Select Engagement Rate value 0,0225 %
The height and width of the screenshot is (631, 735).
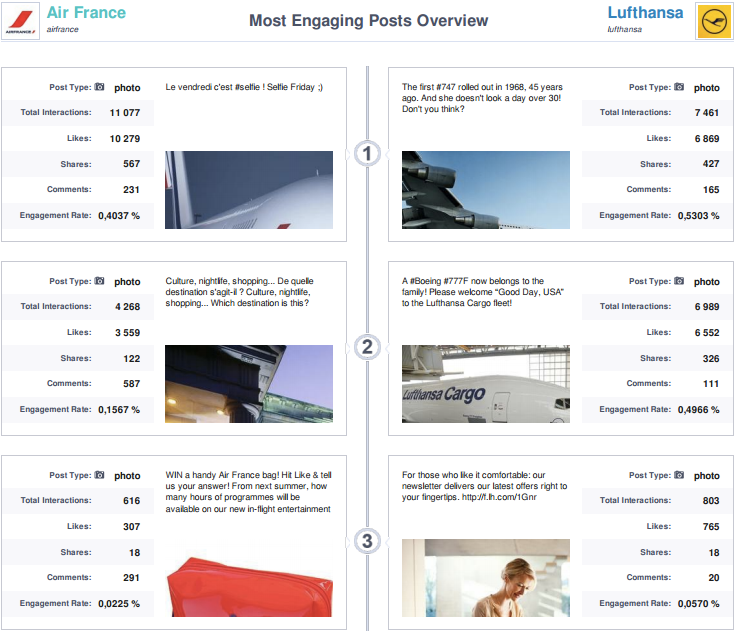click(119, 604)
